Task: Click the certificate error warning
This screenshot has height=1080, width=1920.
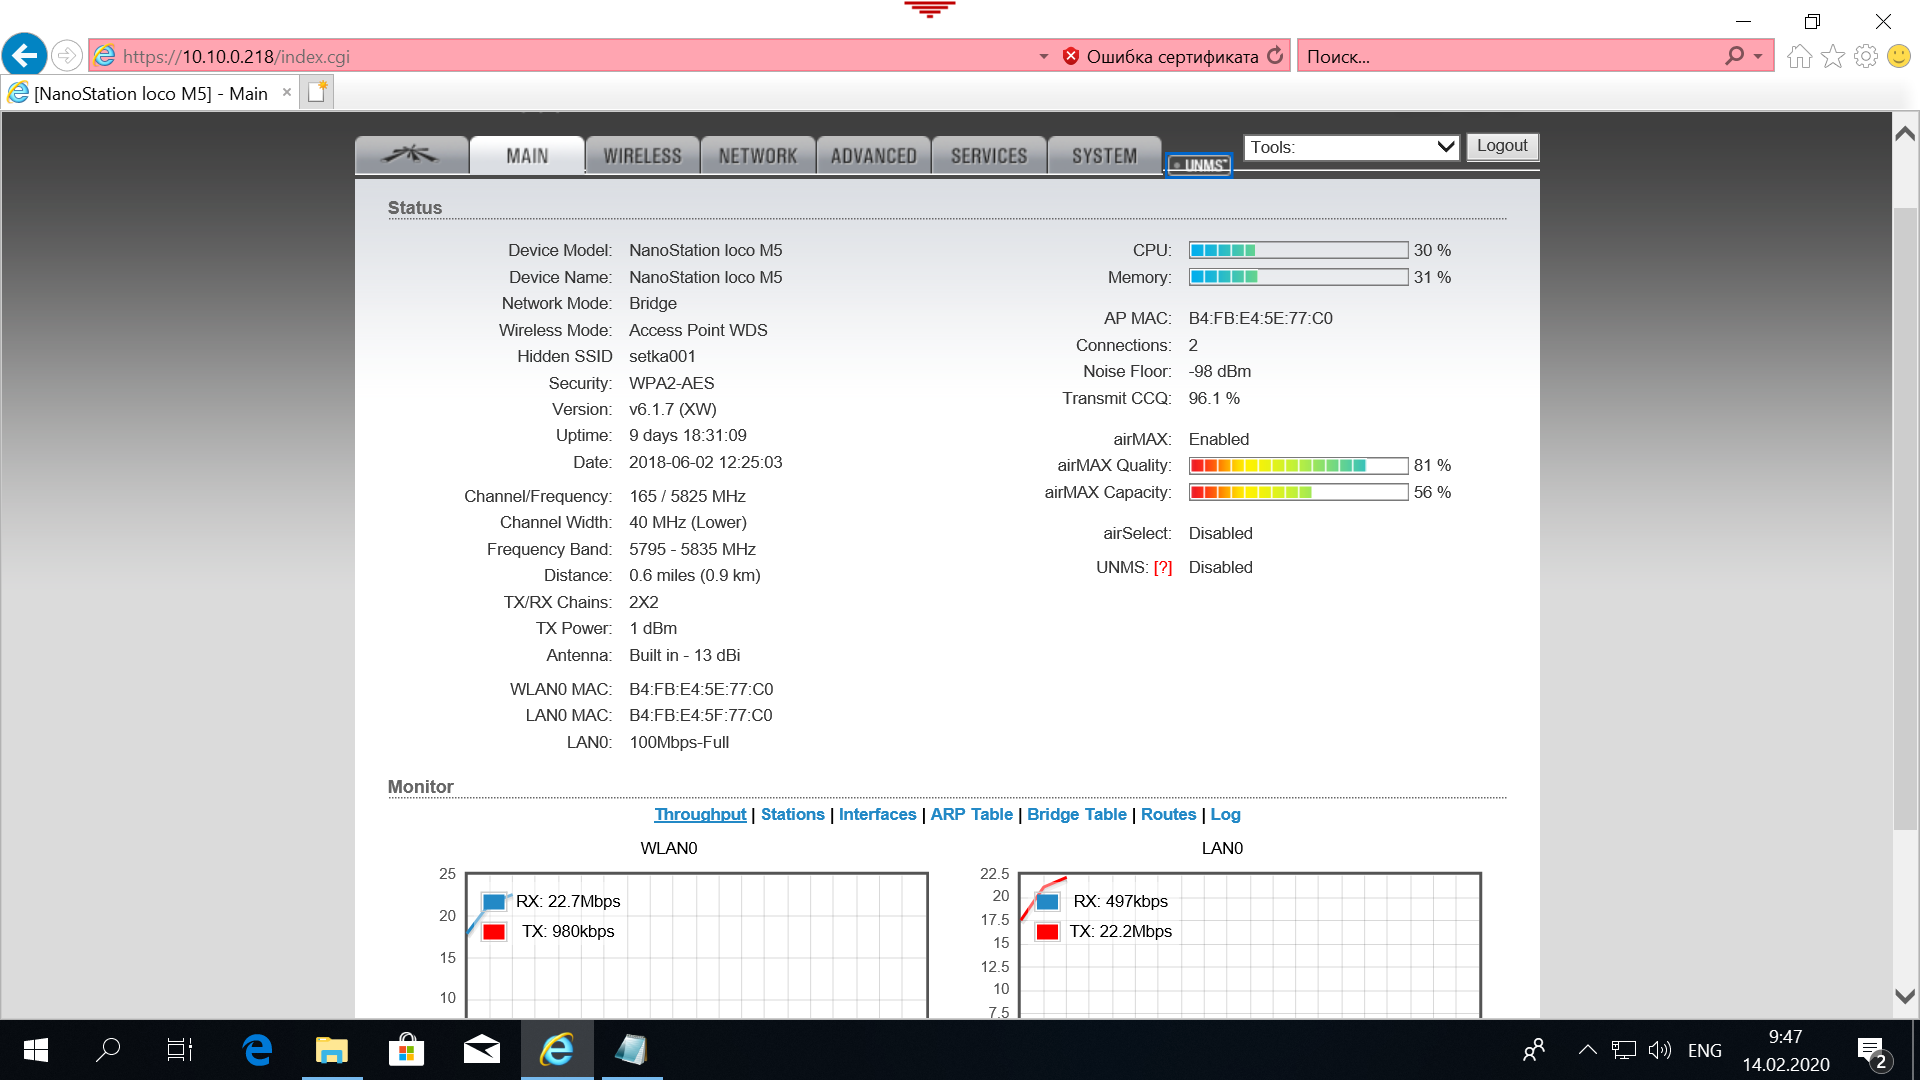Action: click(x=1160, y=56)
